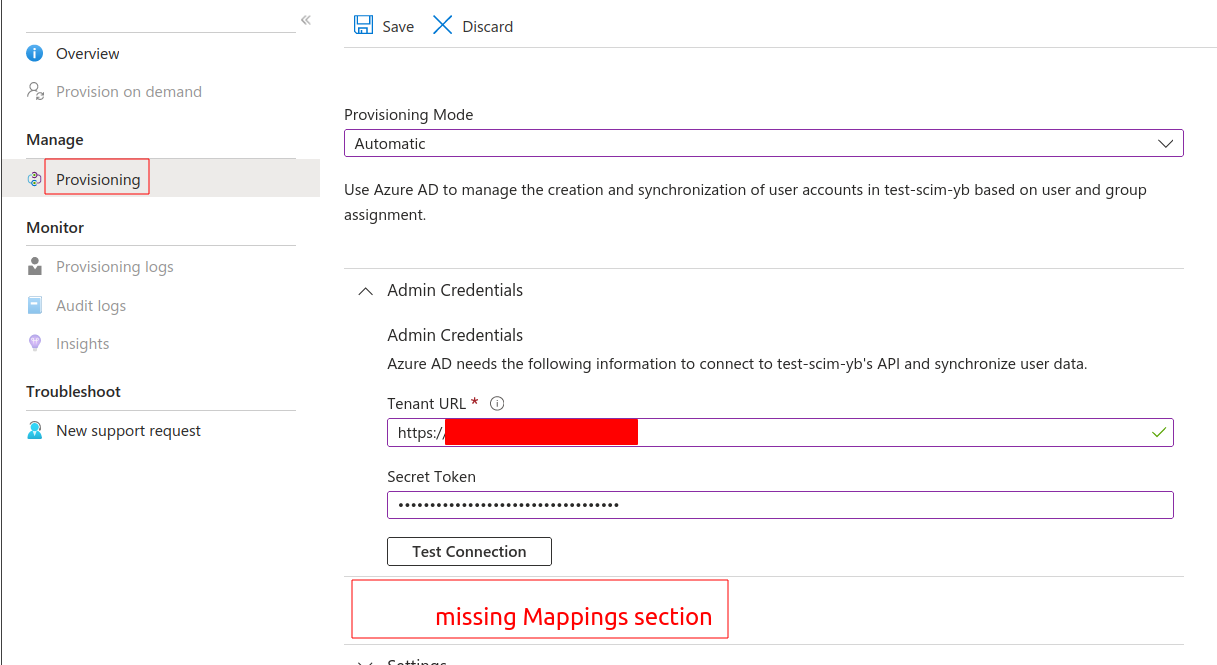Click the Provision on demand icon
1217x665 pixels.
pyautogui.click(x=35, y=91)
